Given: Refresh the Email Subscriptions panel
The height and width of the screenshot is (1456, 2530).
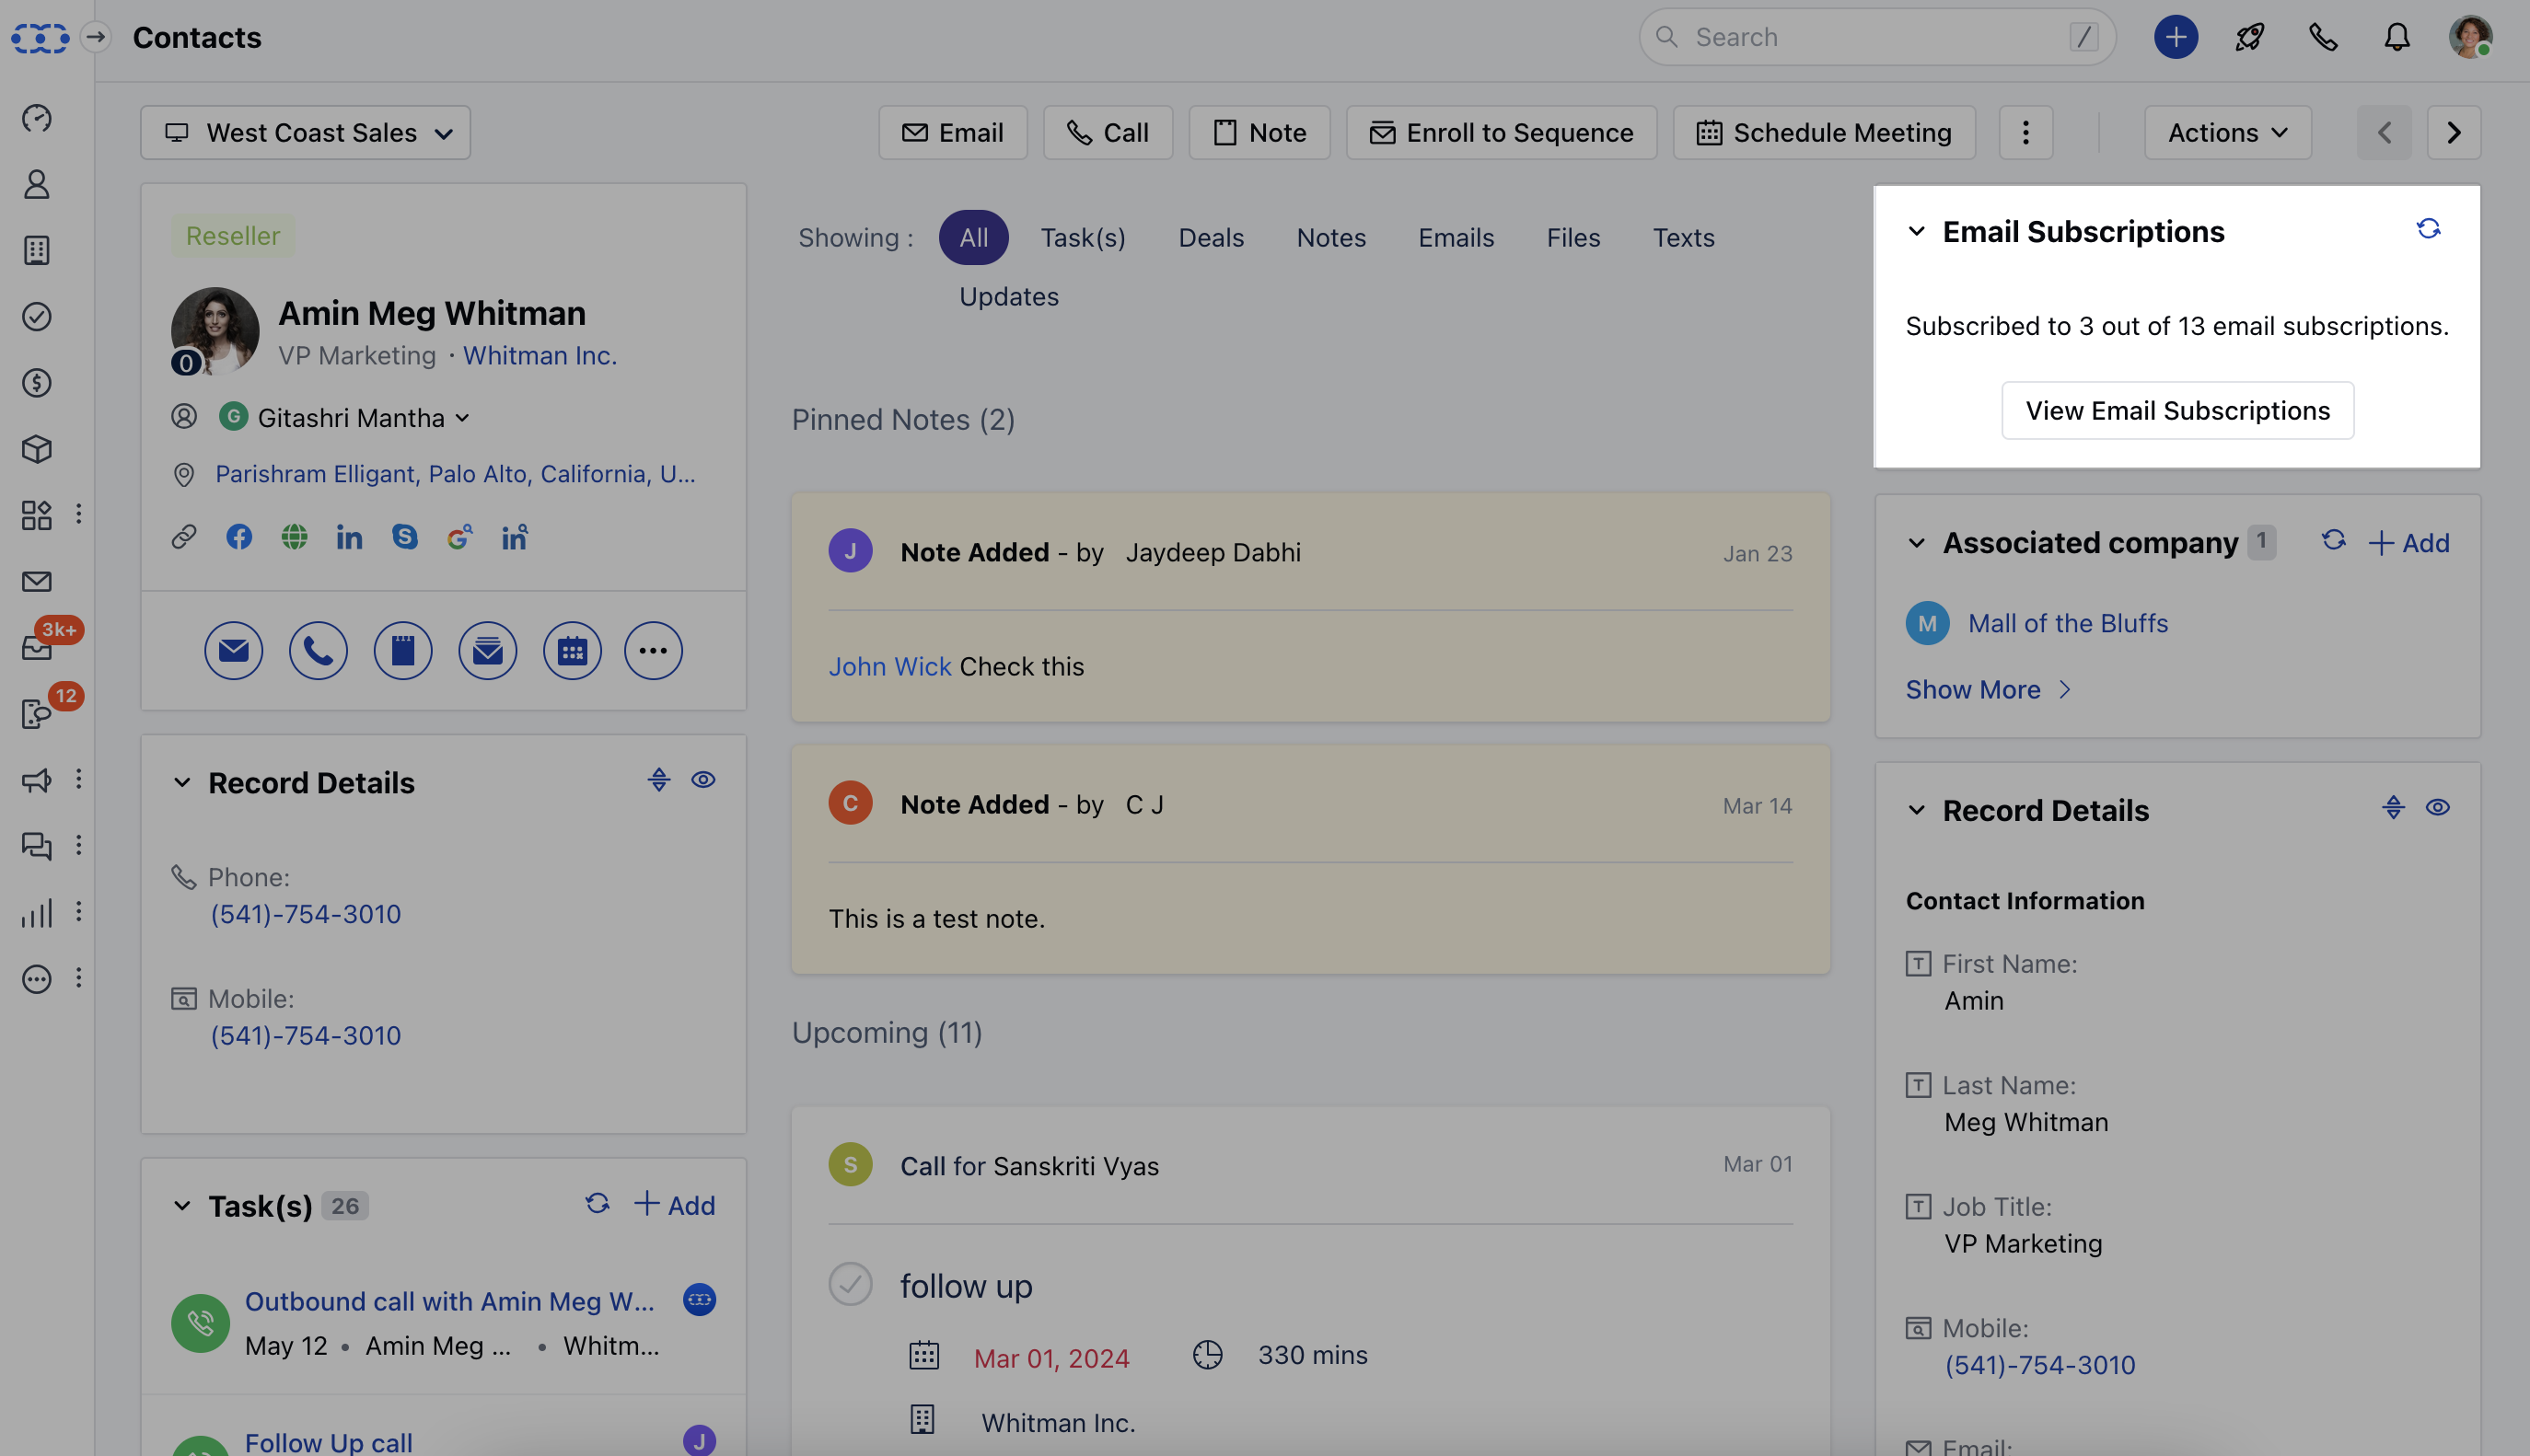Looking at the screenshot, I should click(2428, 230).
